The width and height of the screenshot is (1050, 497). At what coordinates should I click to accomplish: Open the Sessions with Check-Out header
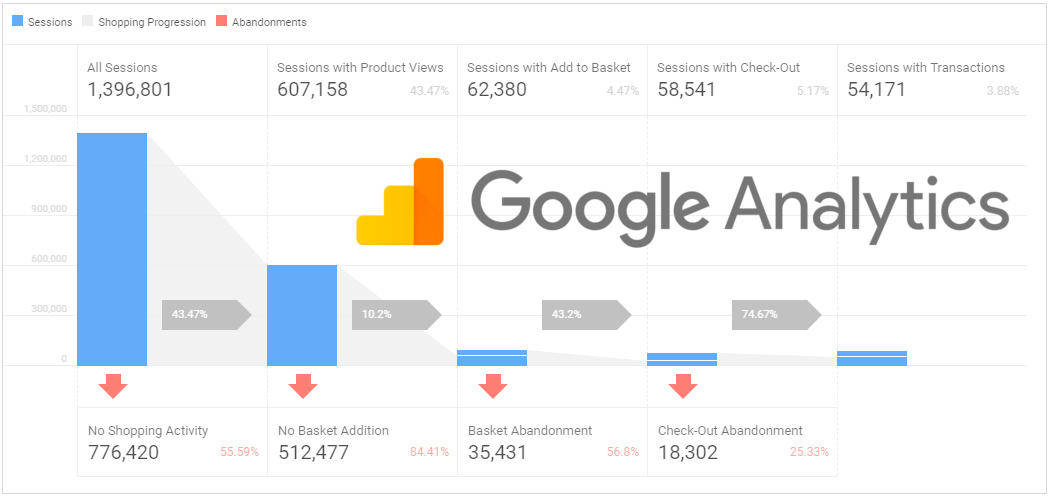[729, 68]
